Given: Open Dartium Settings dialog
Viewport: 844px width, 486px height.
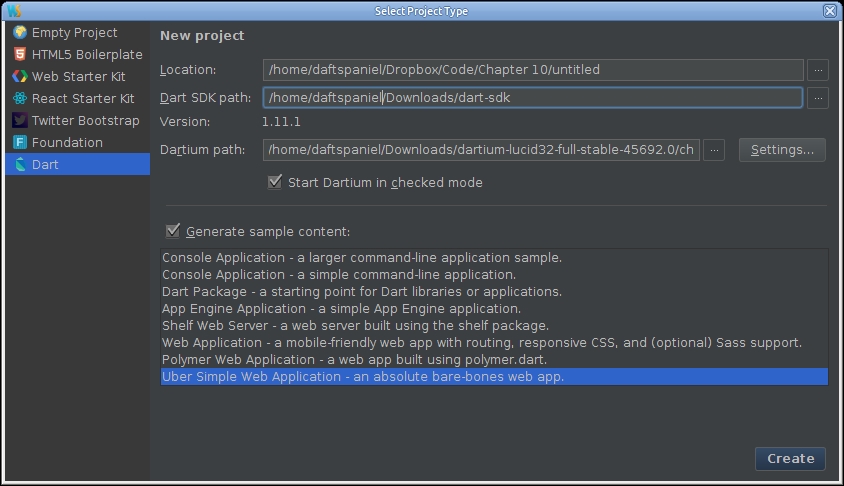Looking at the screenshot, I should pos(782,150).
